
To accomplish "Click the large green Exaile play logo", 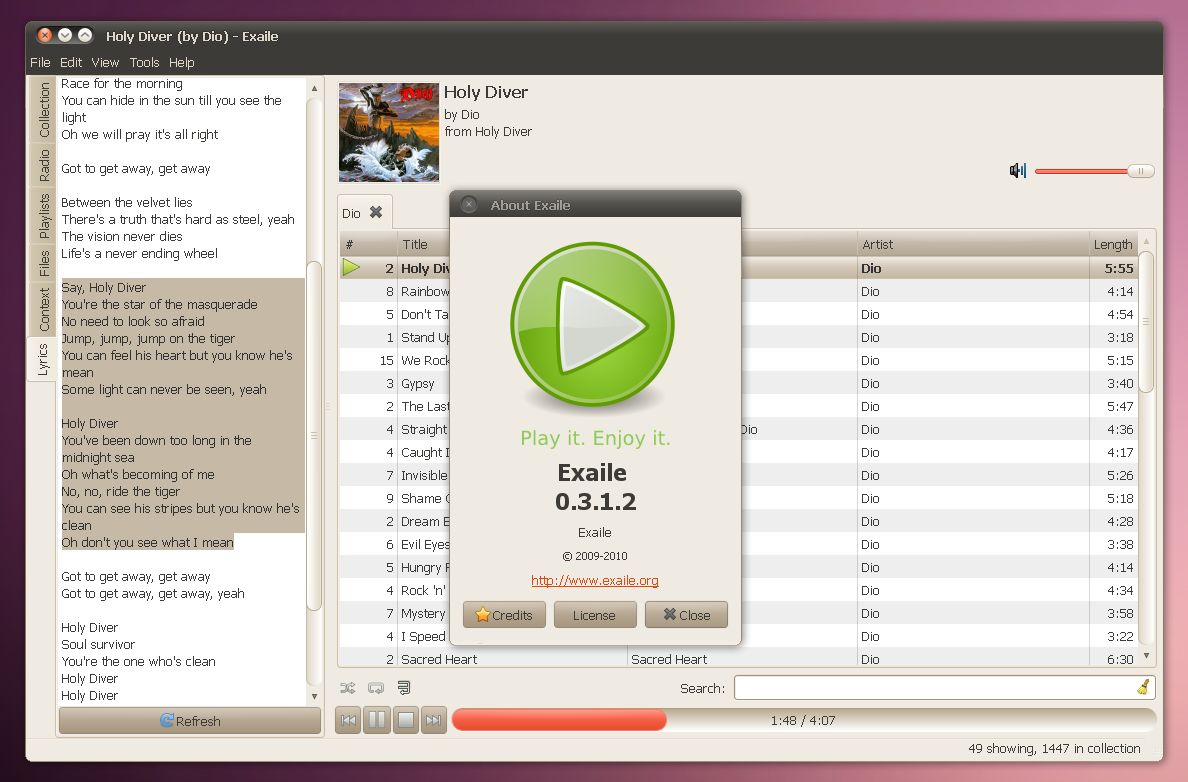I will coord(592,324).
